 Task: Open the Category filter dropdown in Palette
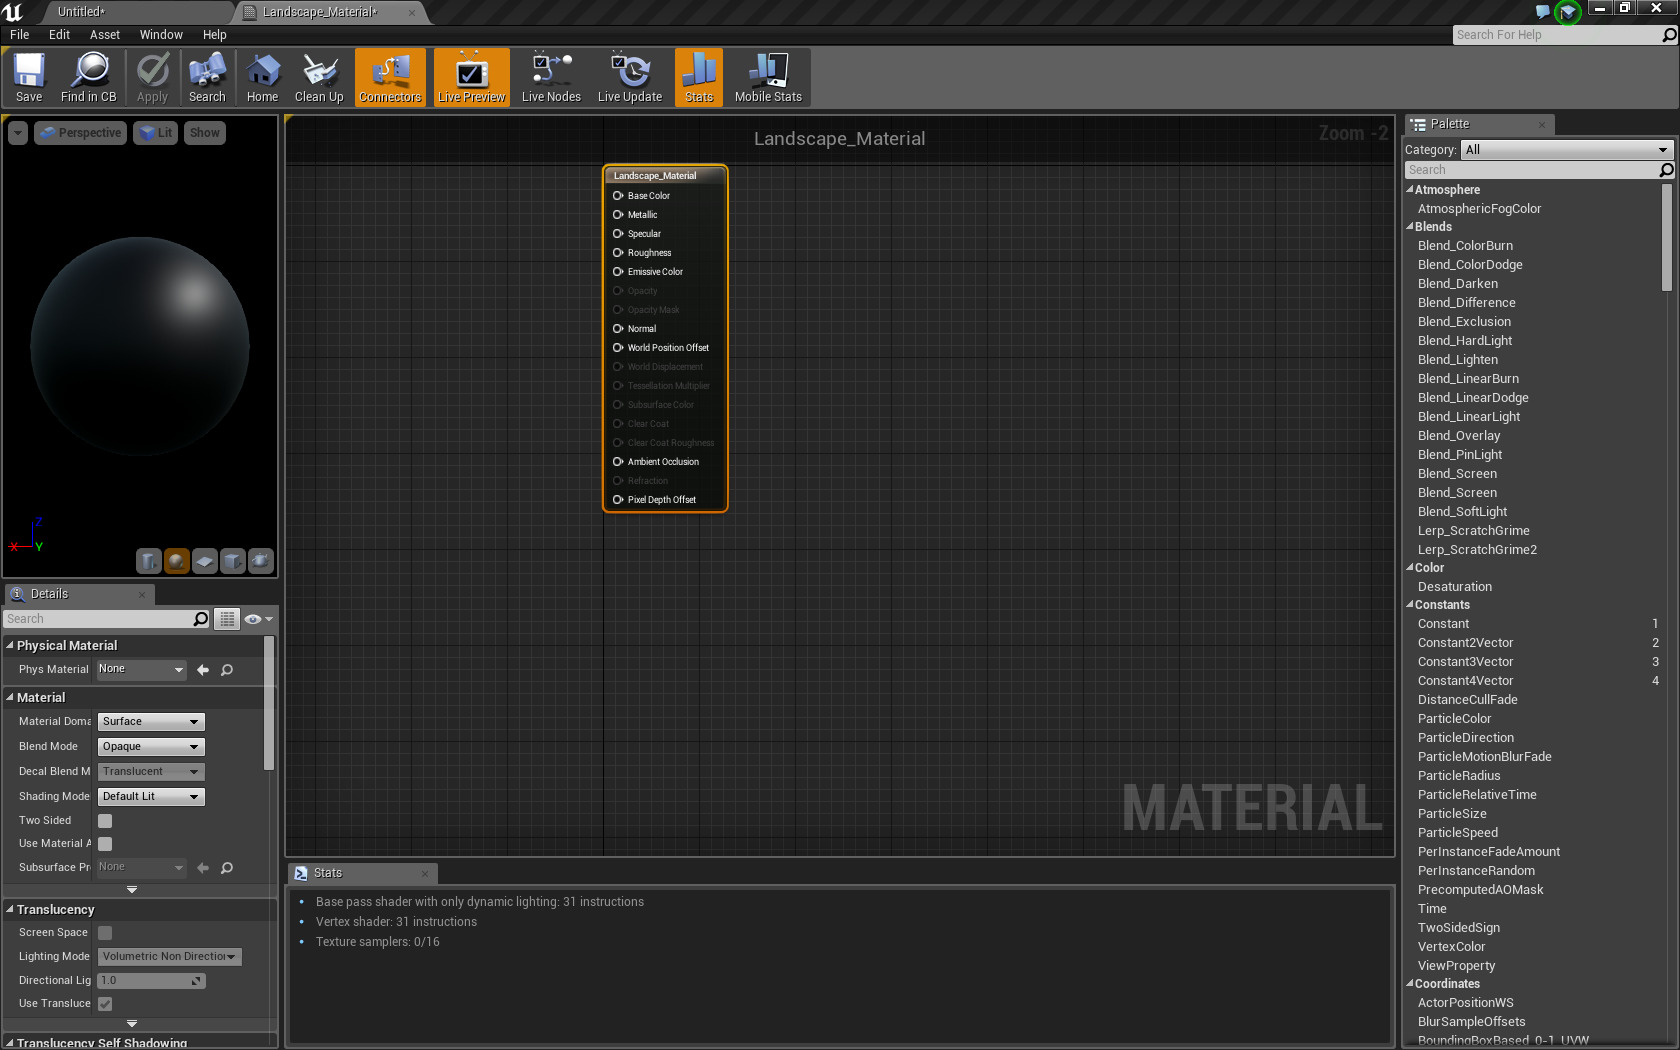(1565, 149)
